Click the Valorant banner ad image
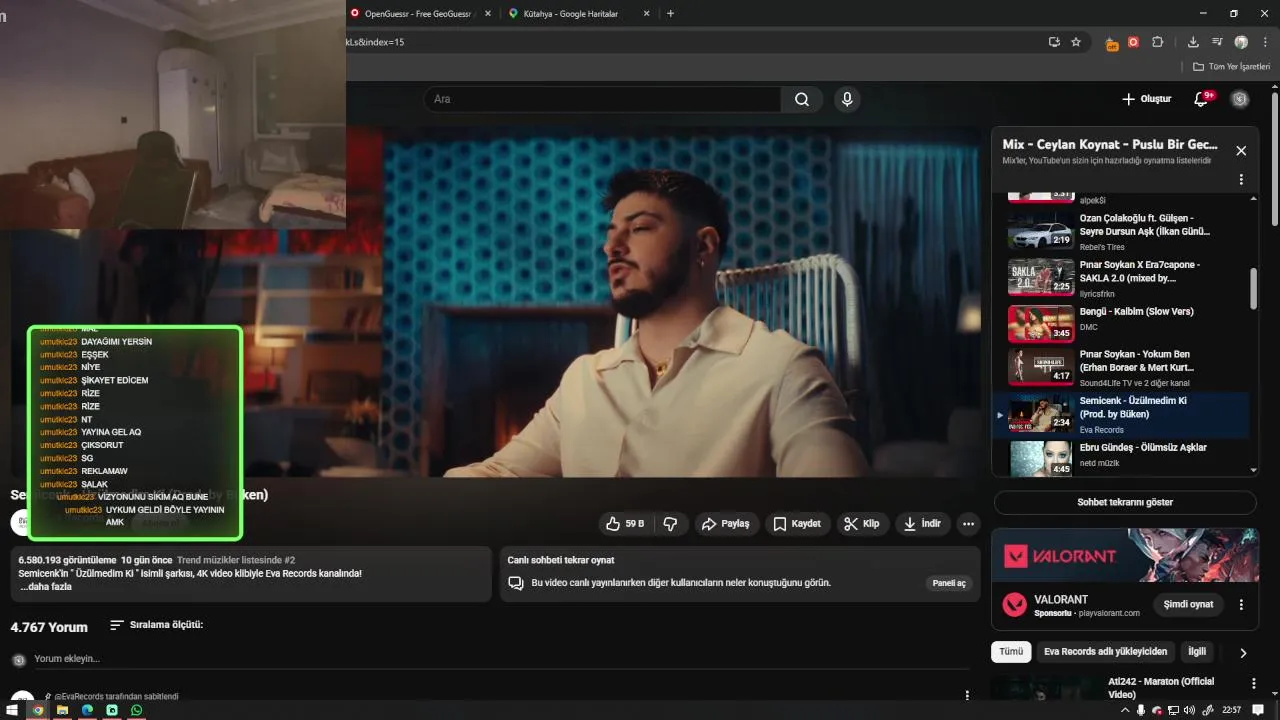 click(x=1125, y=555)
